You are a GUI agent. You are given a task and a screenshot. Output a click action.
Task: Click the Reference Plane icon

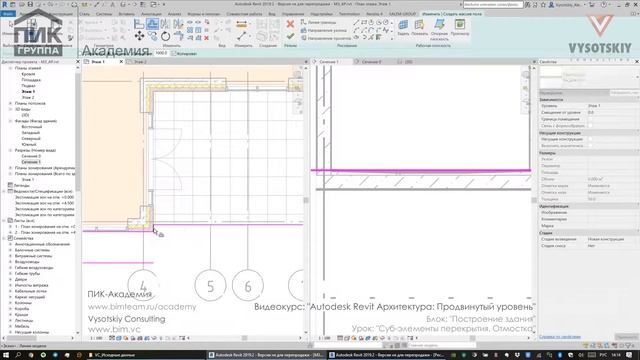tap(439, 25)
